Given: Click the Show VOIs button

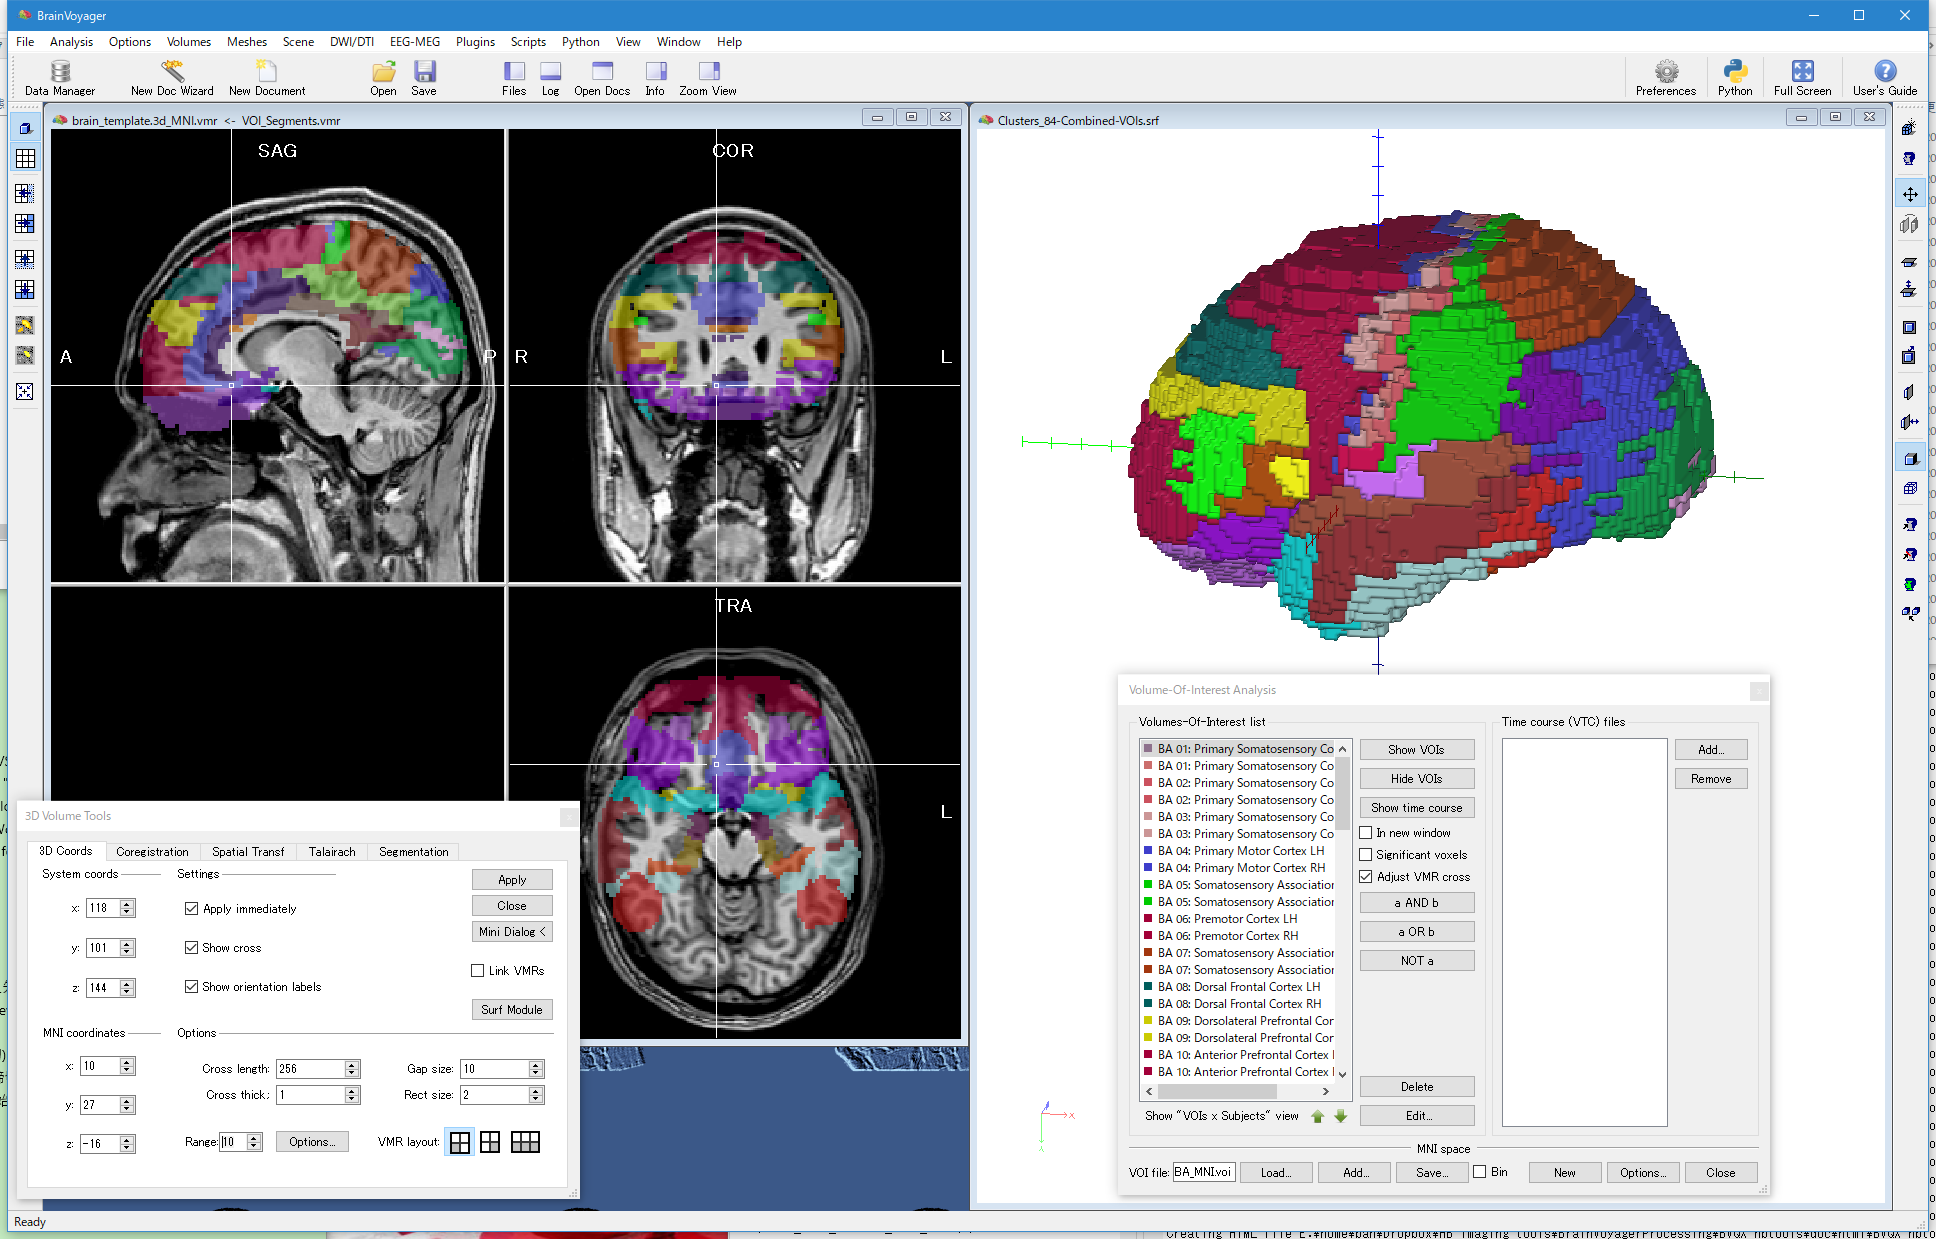Looking at the screenshot, I should tap(1416, 750).
